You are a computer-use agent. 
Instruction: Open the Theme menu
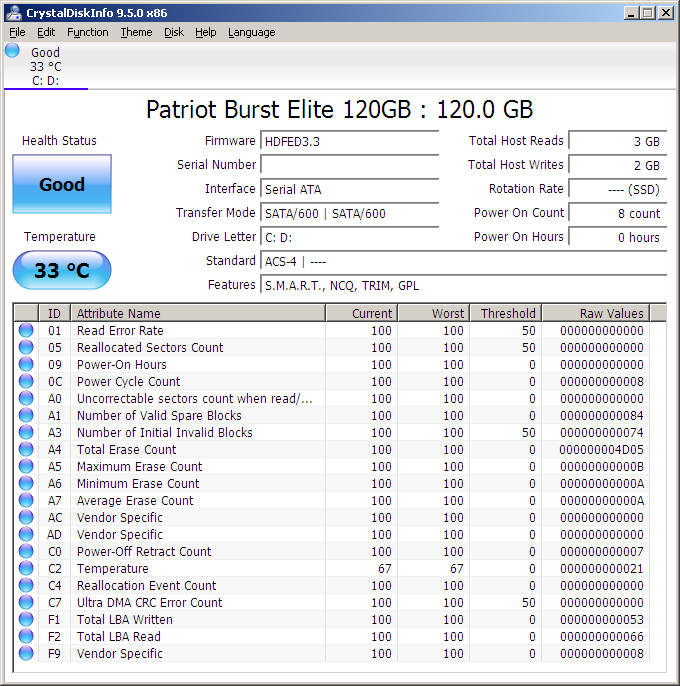pyautogui.click(x=137, y=32)
